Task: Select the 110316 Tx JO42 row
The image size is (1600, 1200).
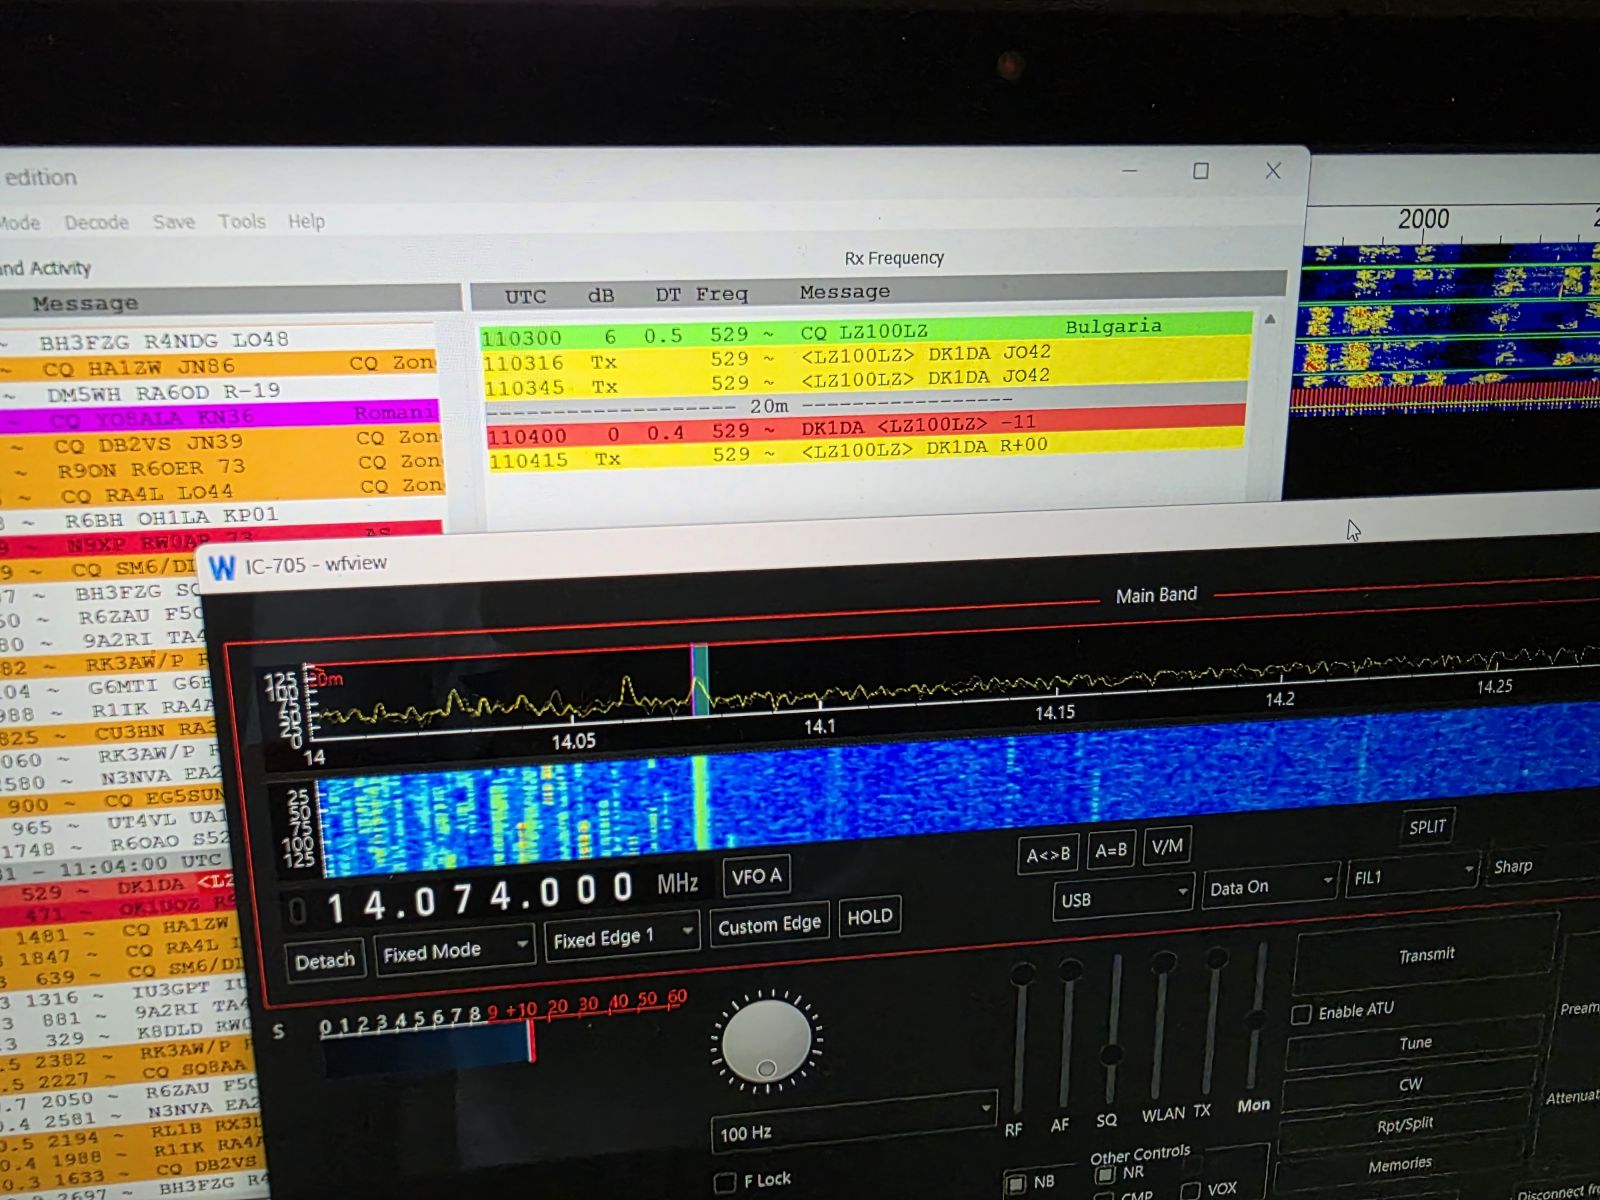Action: pyautogui.click(x=866, y=356)
